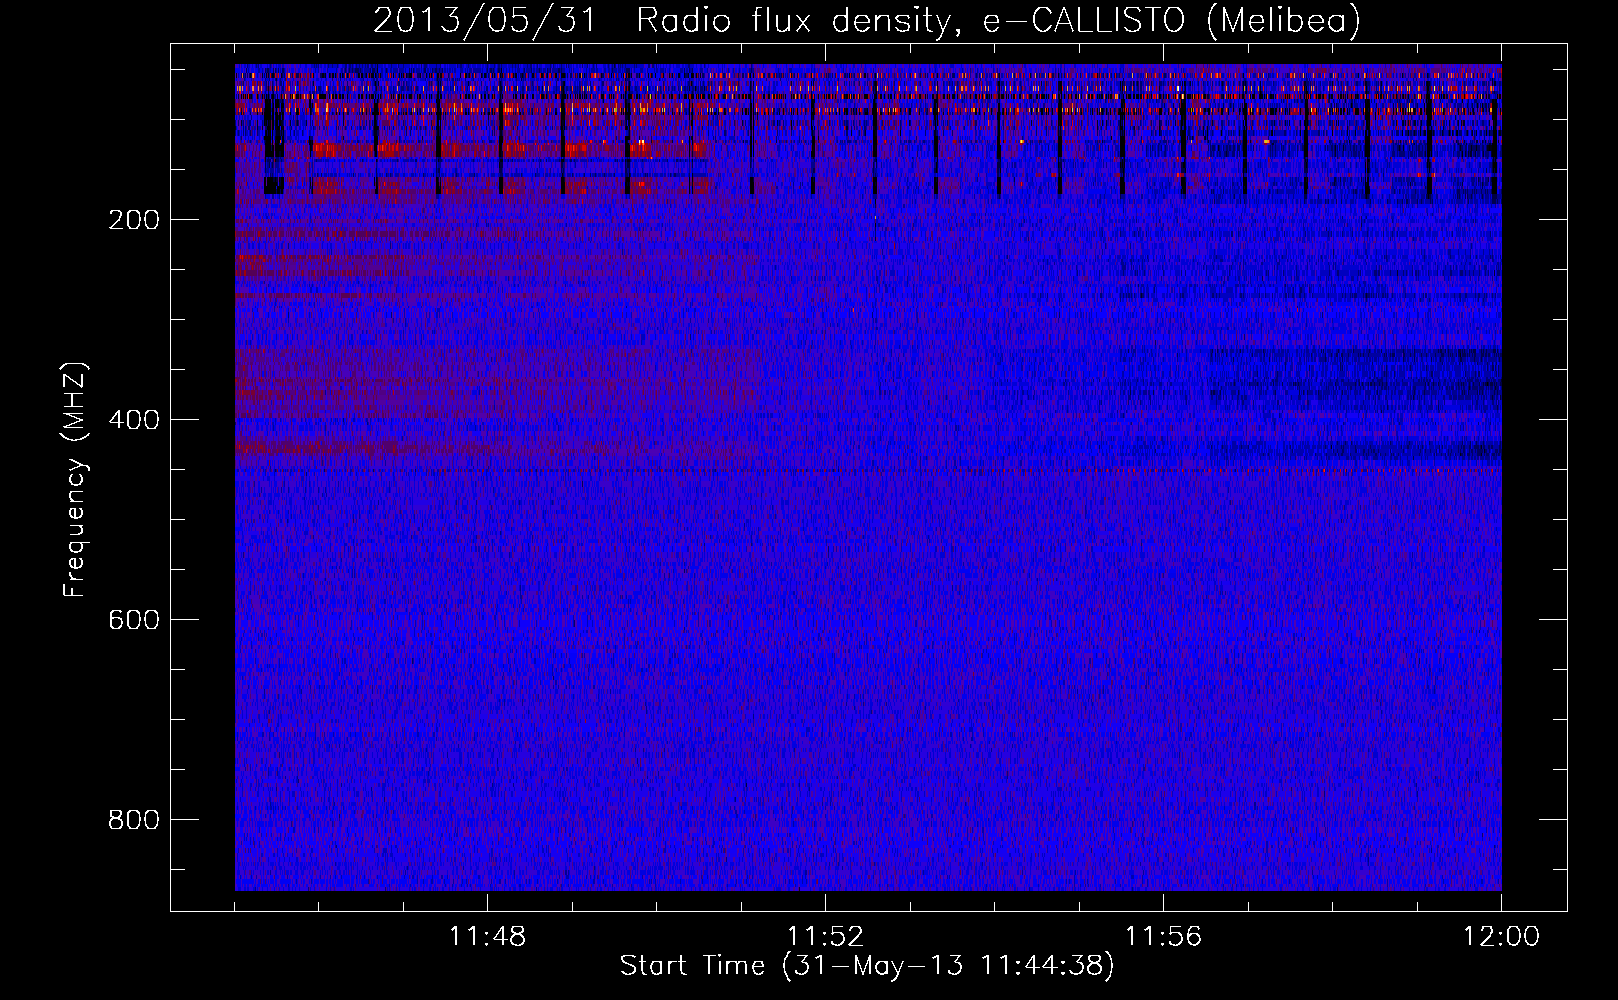Click the 12:00 time axis label
This screenshot has width=1618, height=1000.
pos(1501,937)
